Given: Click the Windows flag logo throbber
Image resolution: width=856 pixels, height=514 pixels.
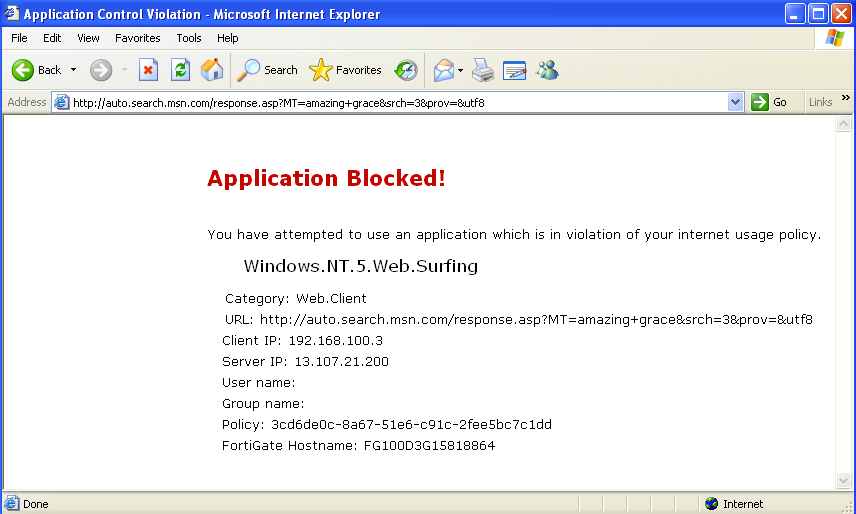Looking at the screenshot, I should click(834, 38).
